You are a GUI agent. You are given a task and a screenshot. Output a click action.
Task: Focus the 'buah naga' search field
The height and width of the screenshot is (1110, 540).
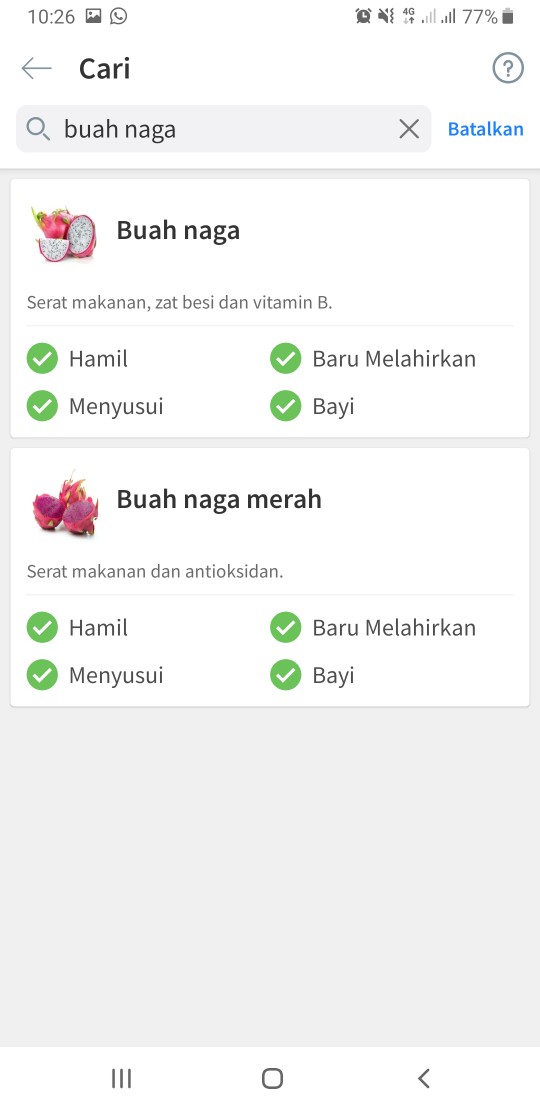[x=224, y=129]
